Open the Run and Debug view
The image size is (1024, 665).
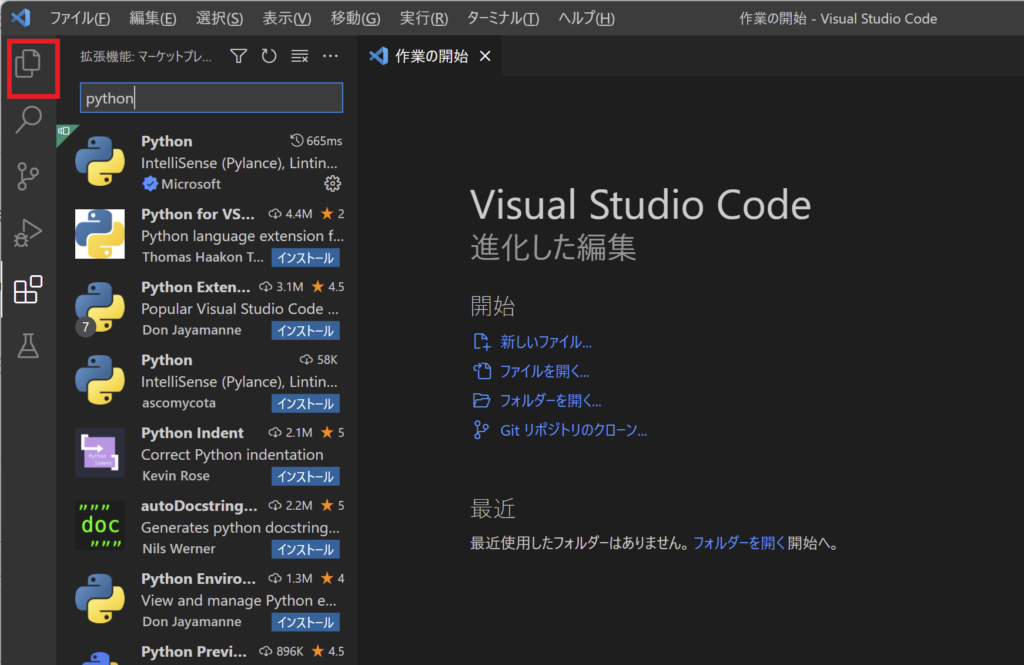[x=28, y=233]
